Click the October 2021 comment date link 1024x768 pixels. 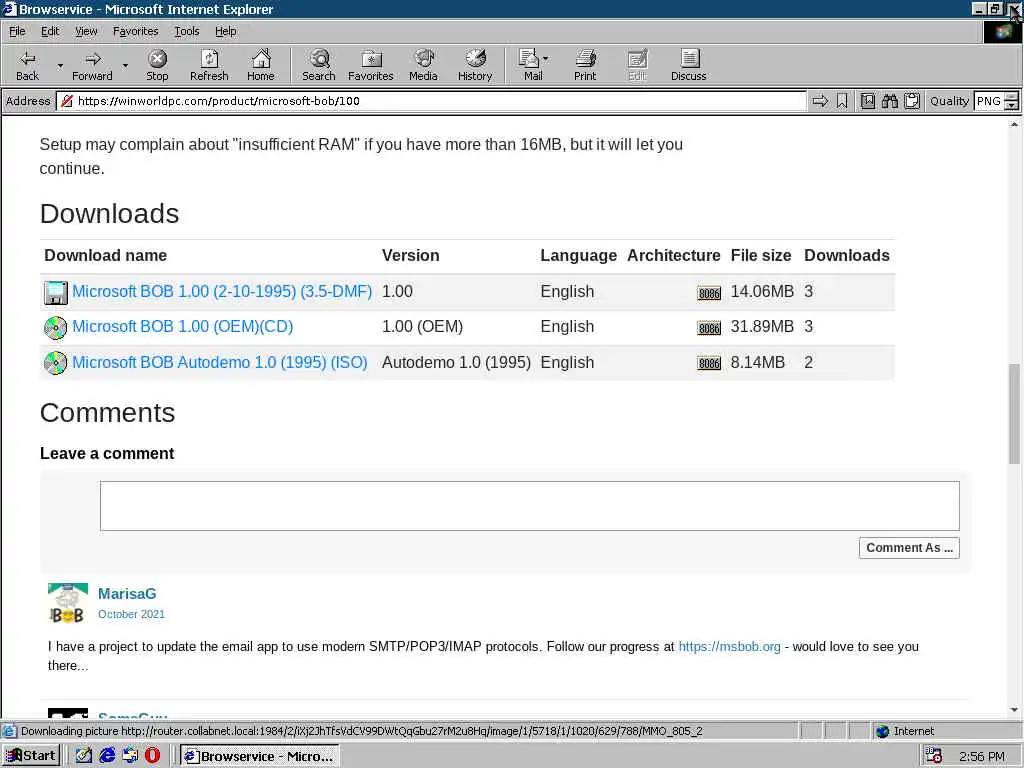pos(131,615)
